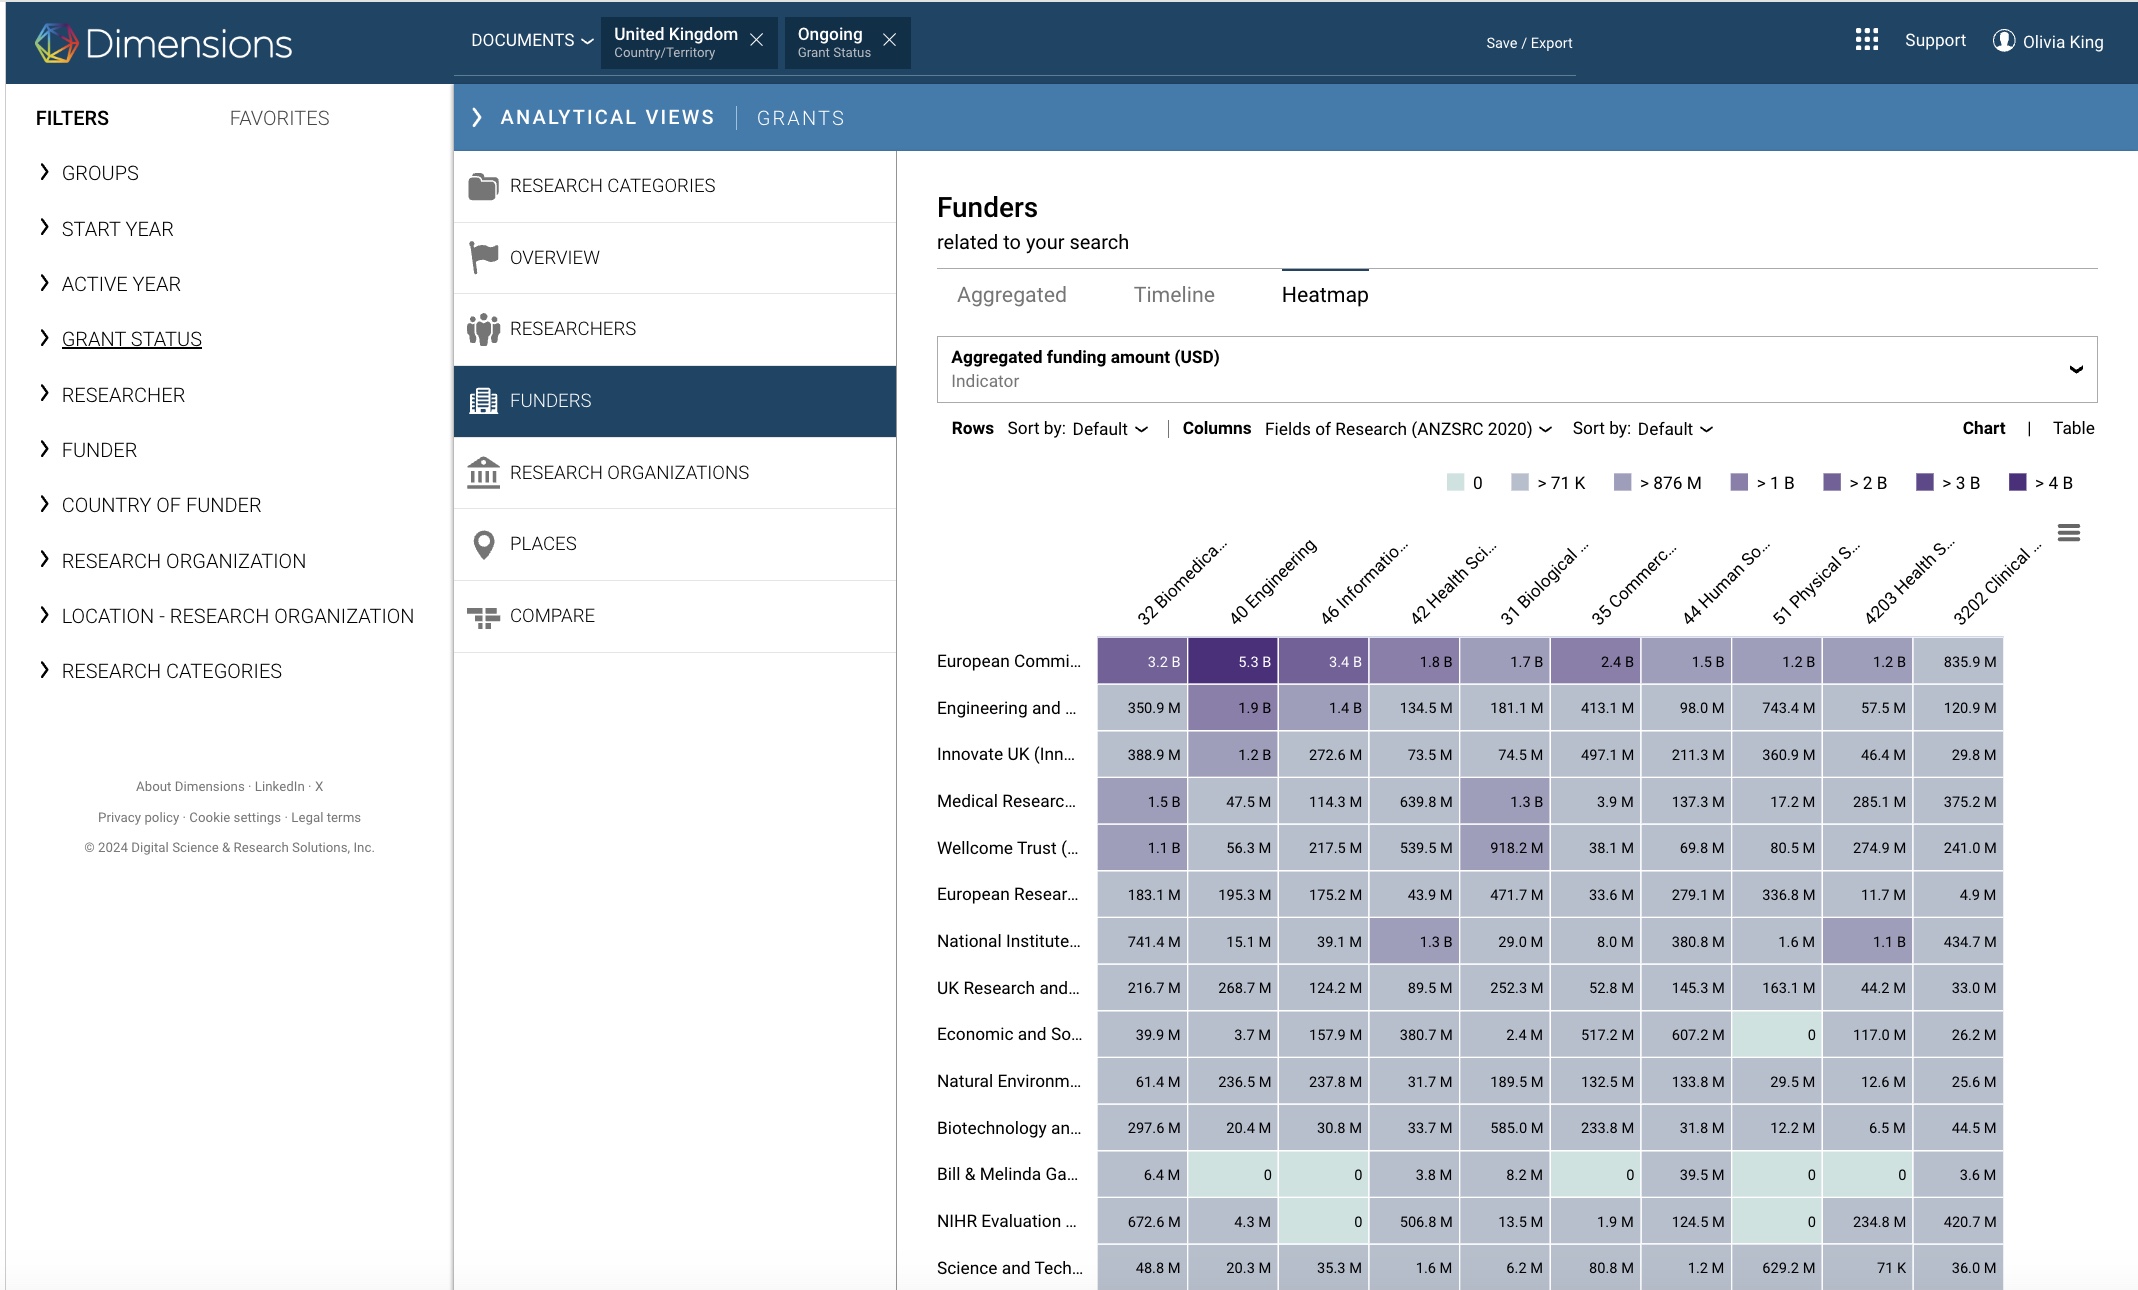
Task: Open the Fields of Research columns dropdown
Action: (1408, 429)
